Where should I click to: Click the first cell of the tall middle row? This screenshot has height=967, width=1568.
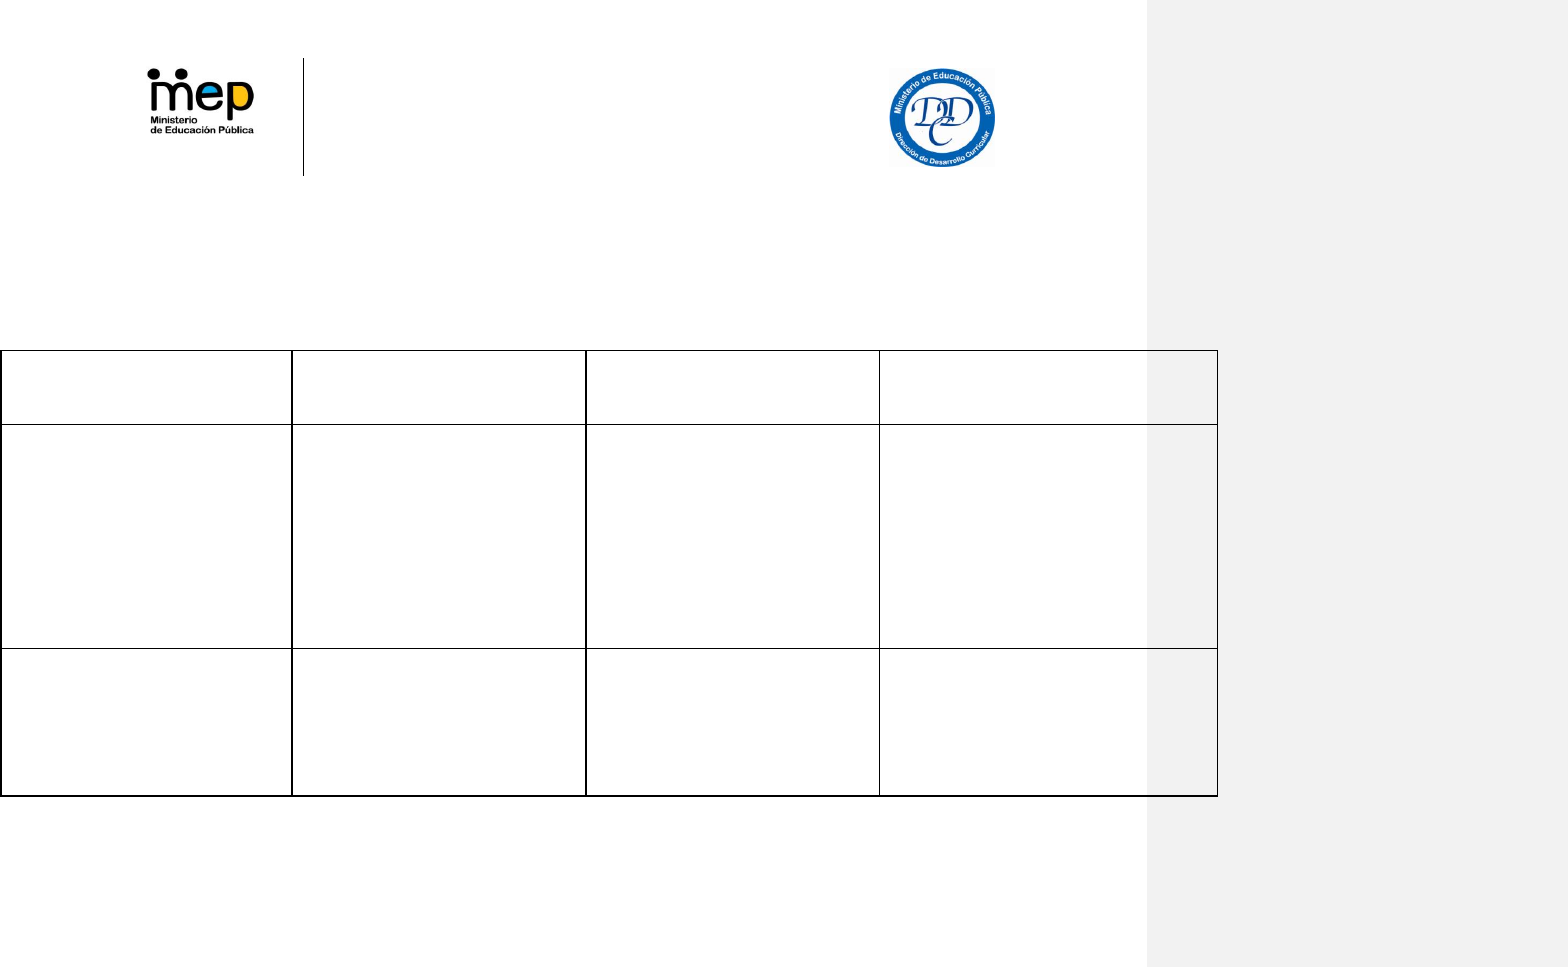146,536
